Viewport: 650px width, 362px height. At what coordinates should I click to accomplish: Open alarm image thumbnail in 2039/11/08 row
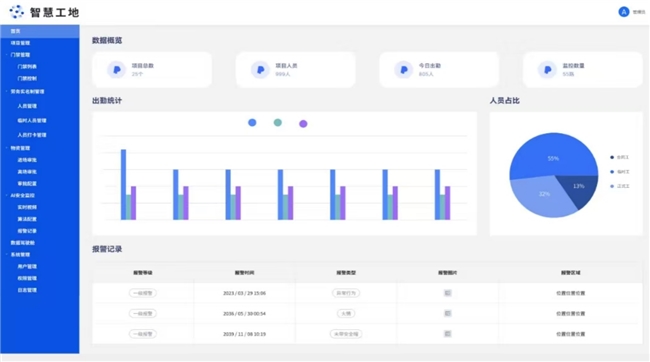[447, 334]
